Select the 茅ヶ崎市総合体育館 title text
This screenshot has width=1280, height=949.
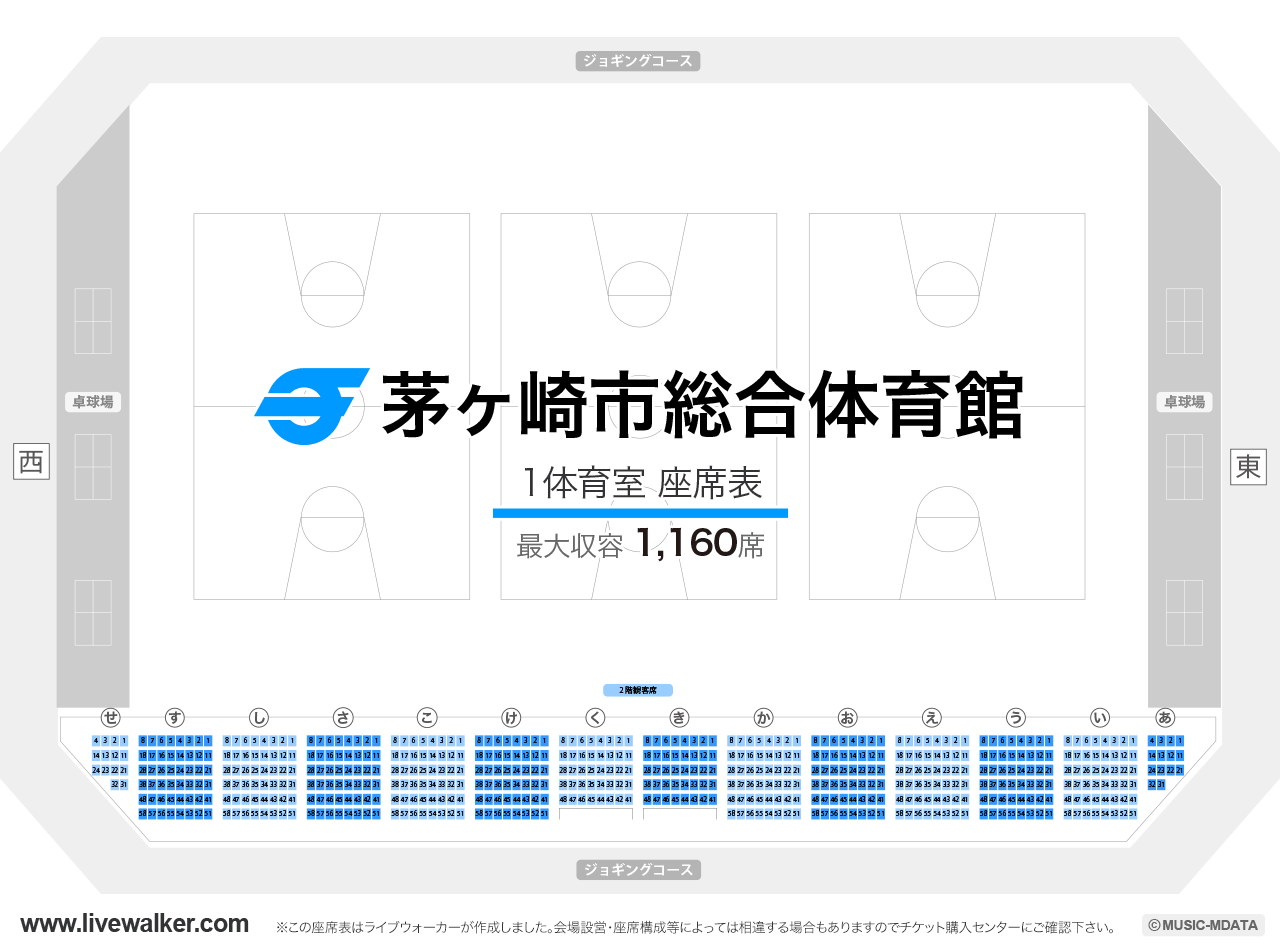click(x=703, y=406)
